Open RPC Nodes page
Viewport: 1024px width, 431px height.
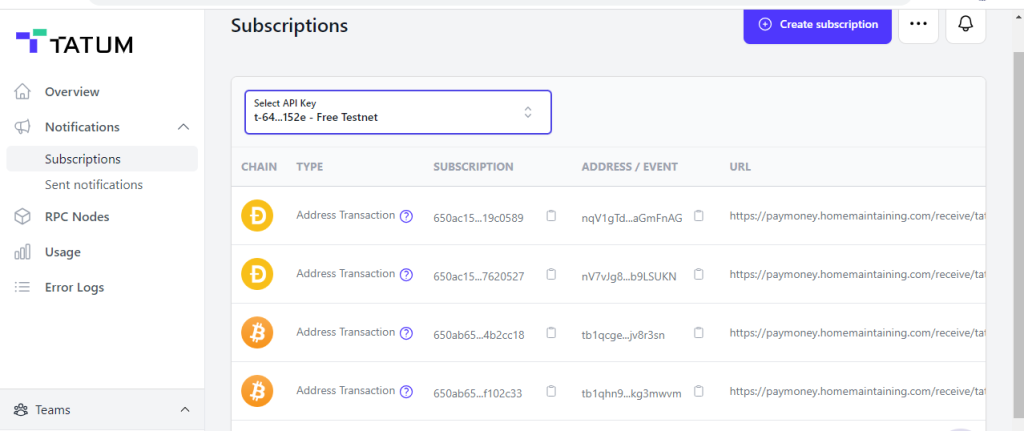point(76,217)
